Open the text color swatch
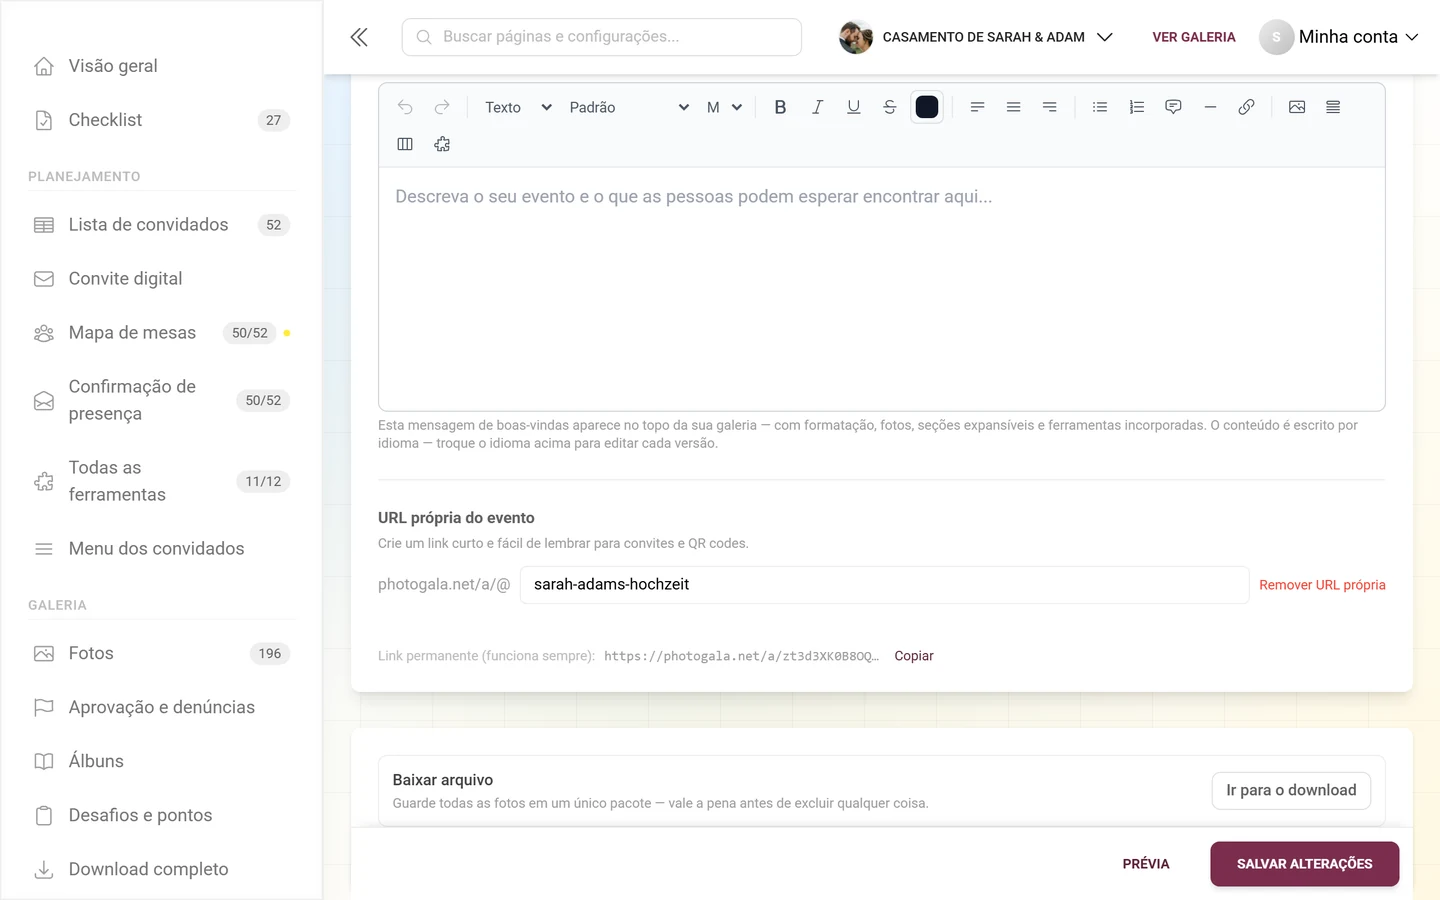 [x=927, y=107]
